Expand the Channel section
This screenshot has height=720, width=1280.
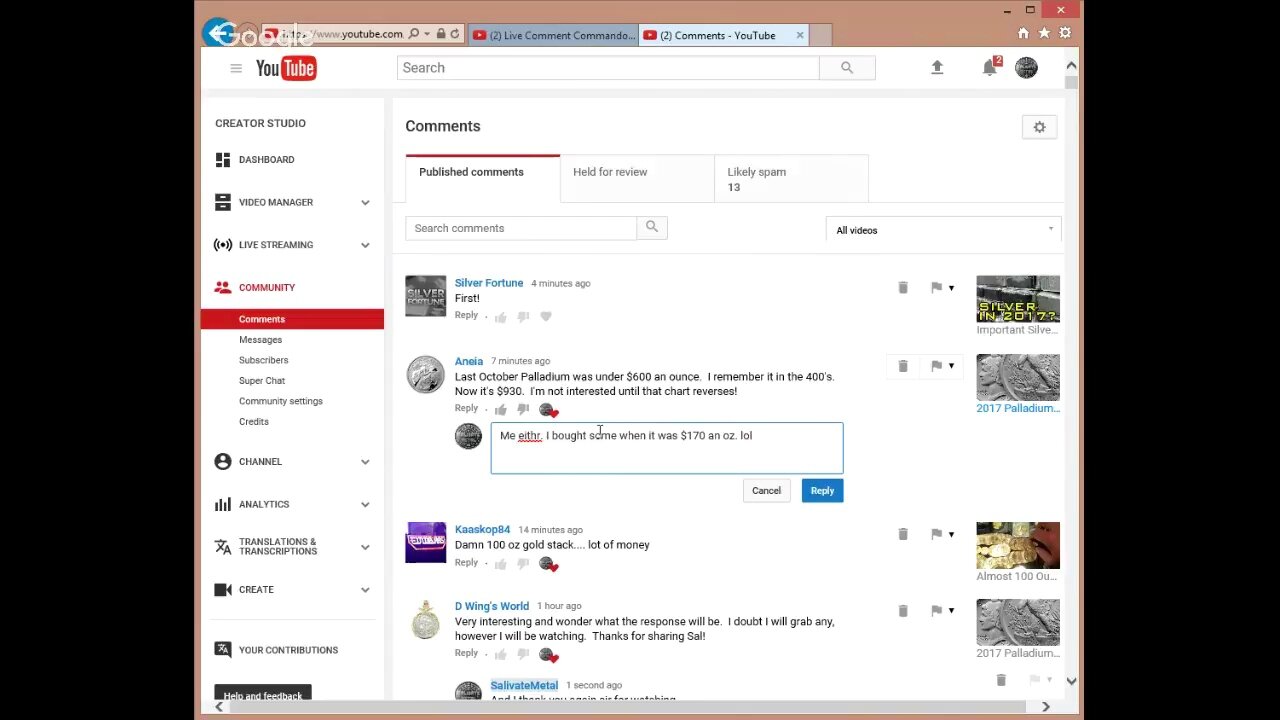[365, 462]
